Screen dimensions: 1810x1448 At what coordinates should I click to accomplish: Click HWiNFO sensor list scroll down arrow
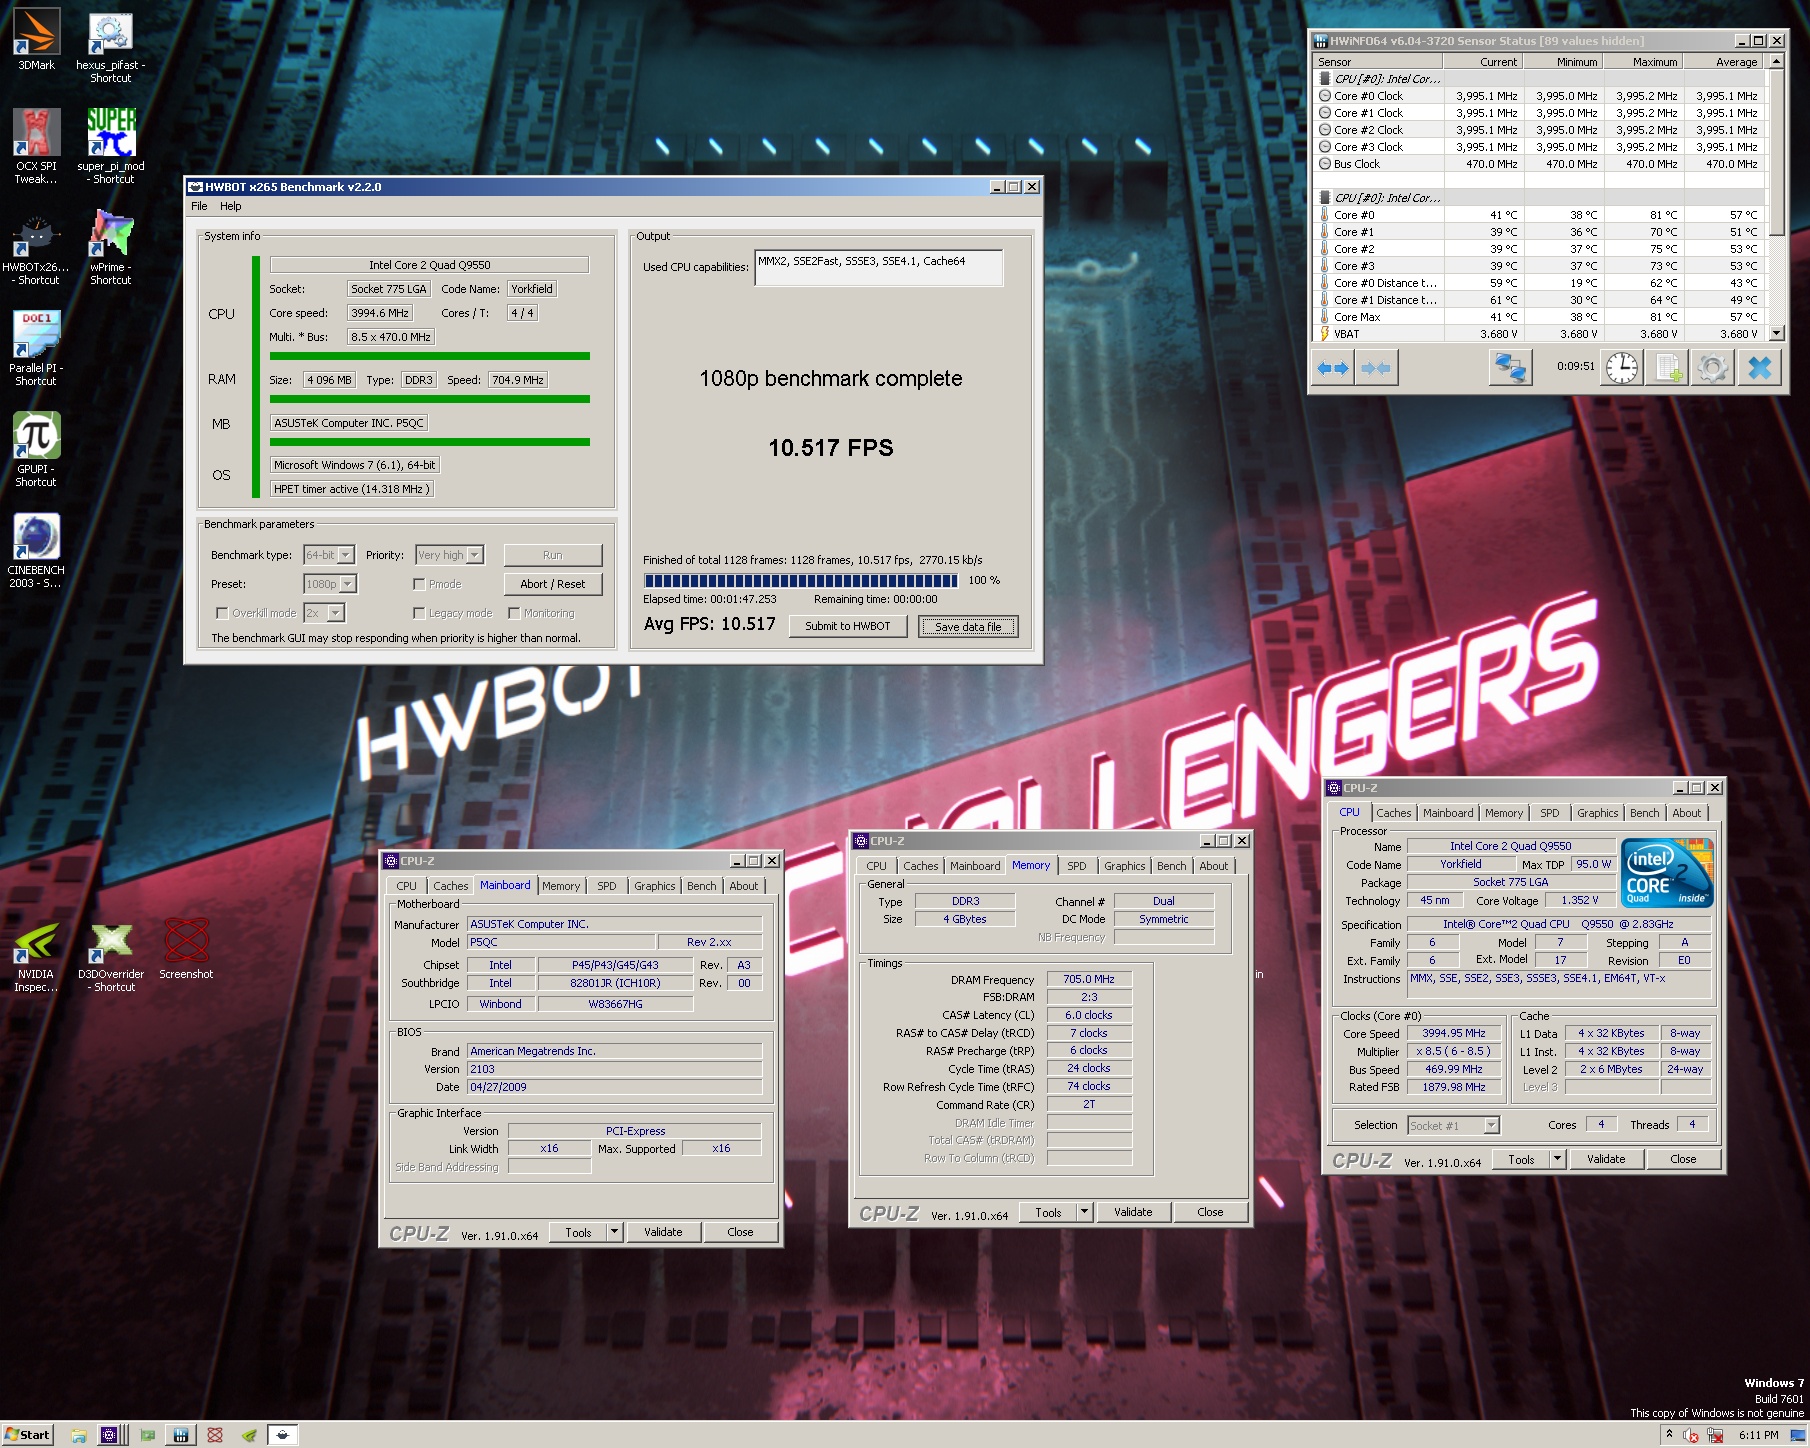coord(1776,334)
